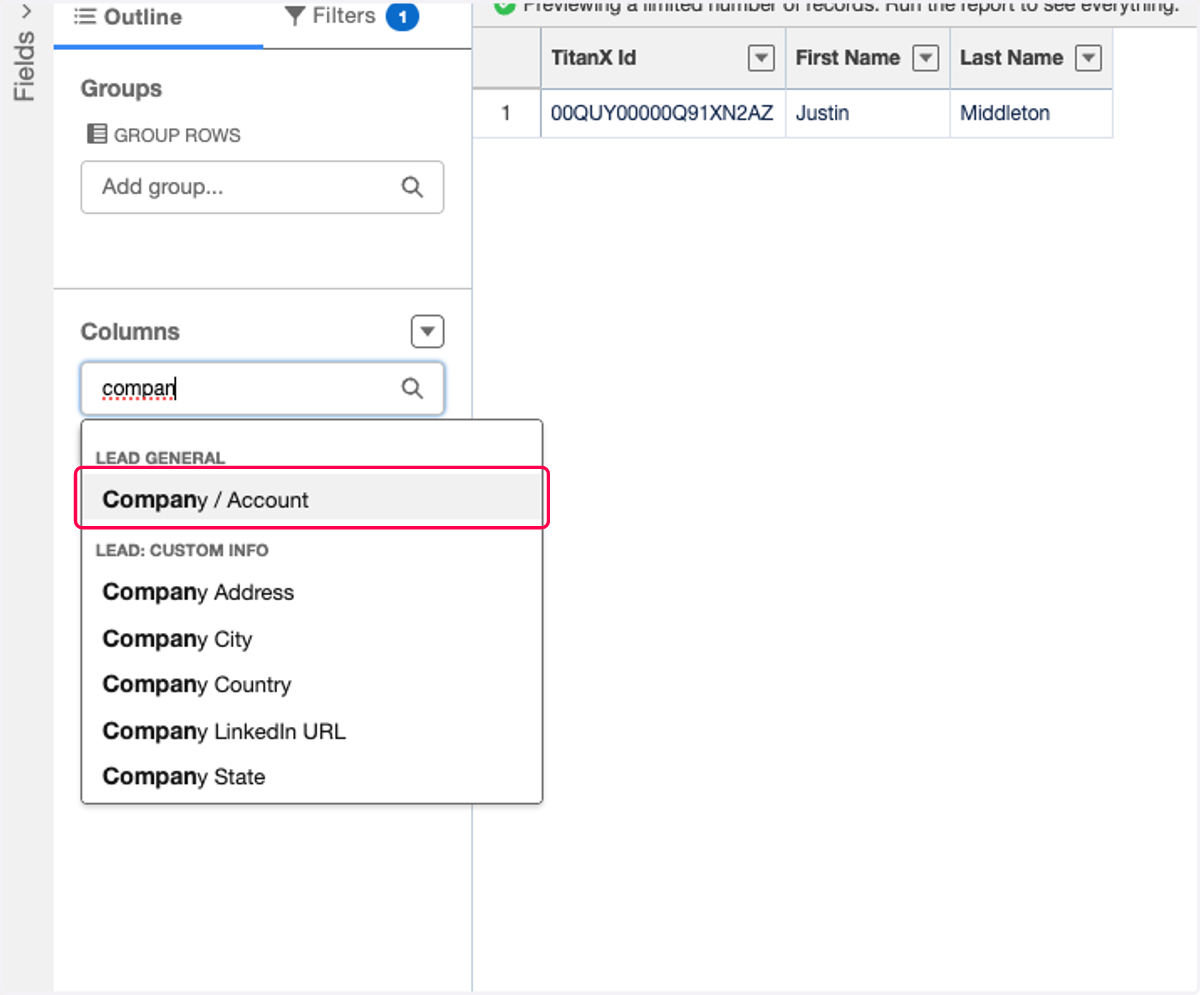
Task: Select Company Country option
Action: [312, 685]
